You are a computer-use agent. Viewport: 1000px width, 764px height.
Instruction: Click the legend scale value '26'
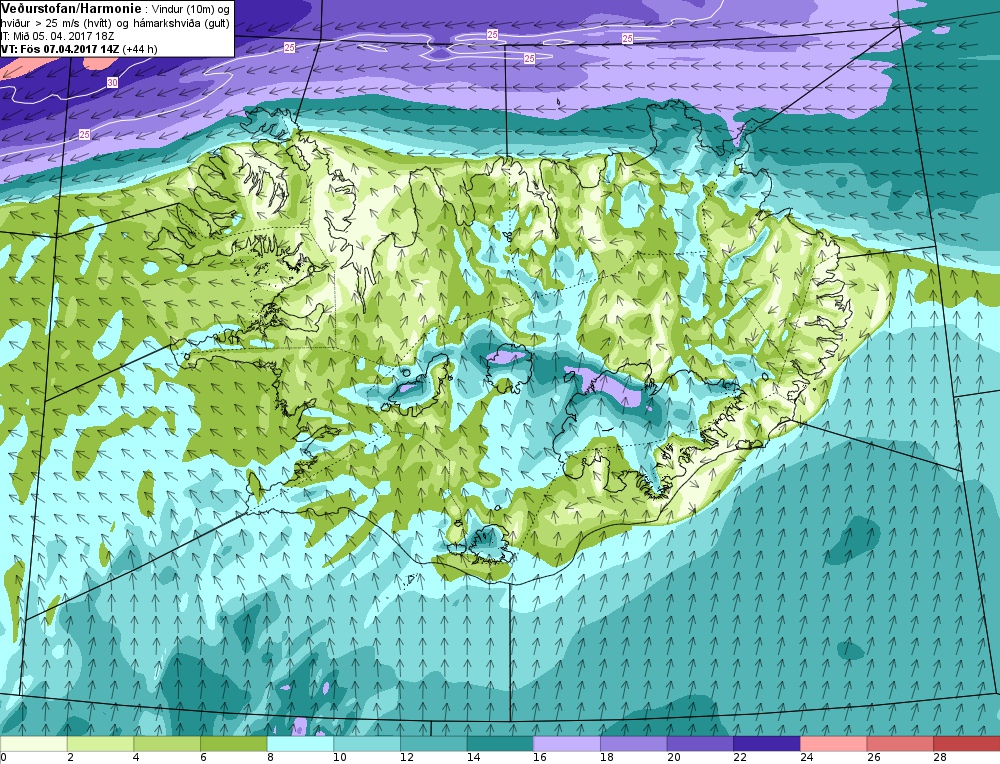tap(873, 758)
